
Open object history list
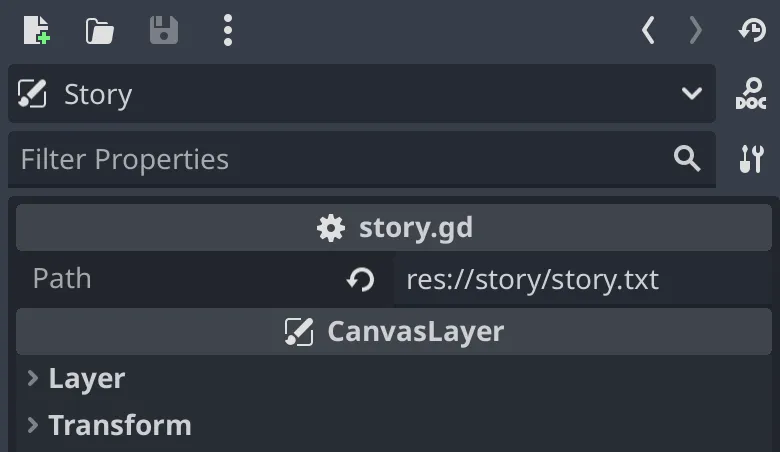[x=752, y=31]
